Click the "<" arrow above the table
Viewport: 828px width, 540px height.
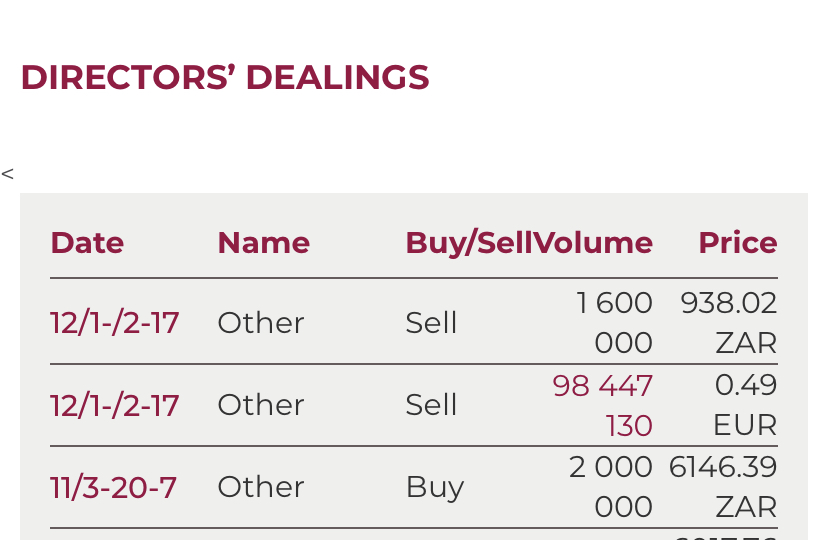[x=8, y=174]
